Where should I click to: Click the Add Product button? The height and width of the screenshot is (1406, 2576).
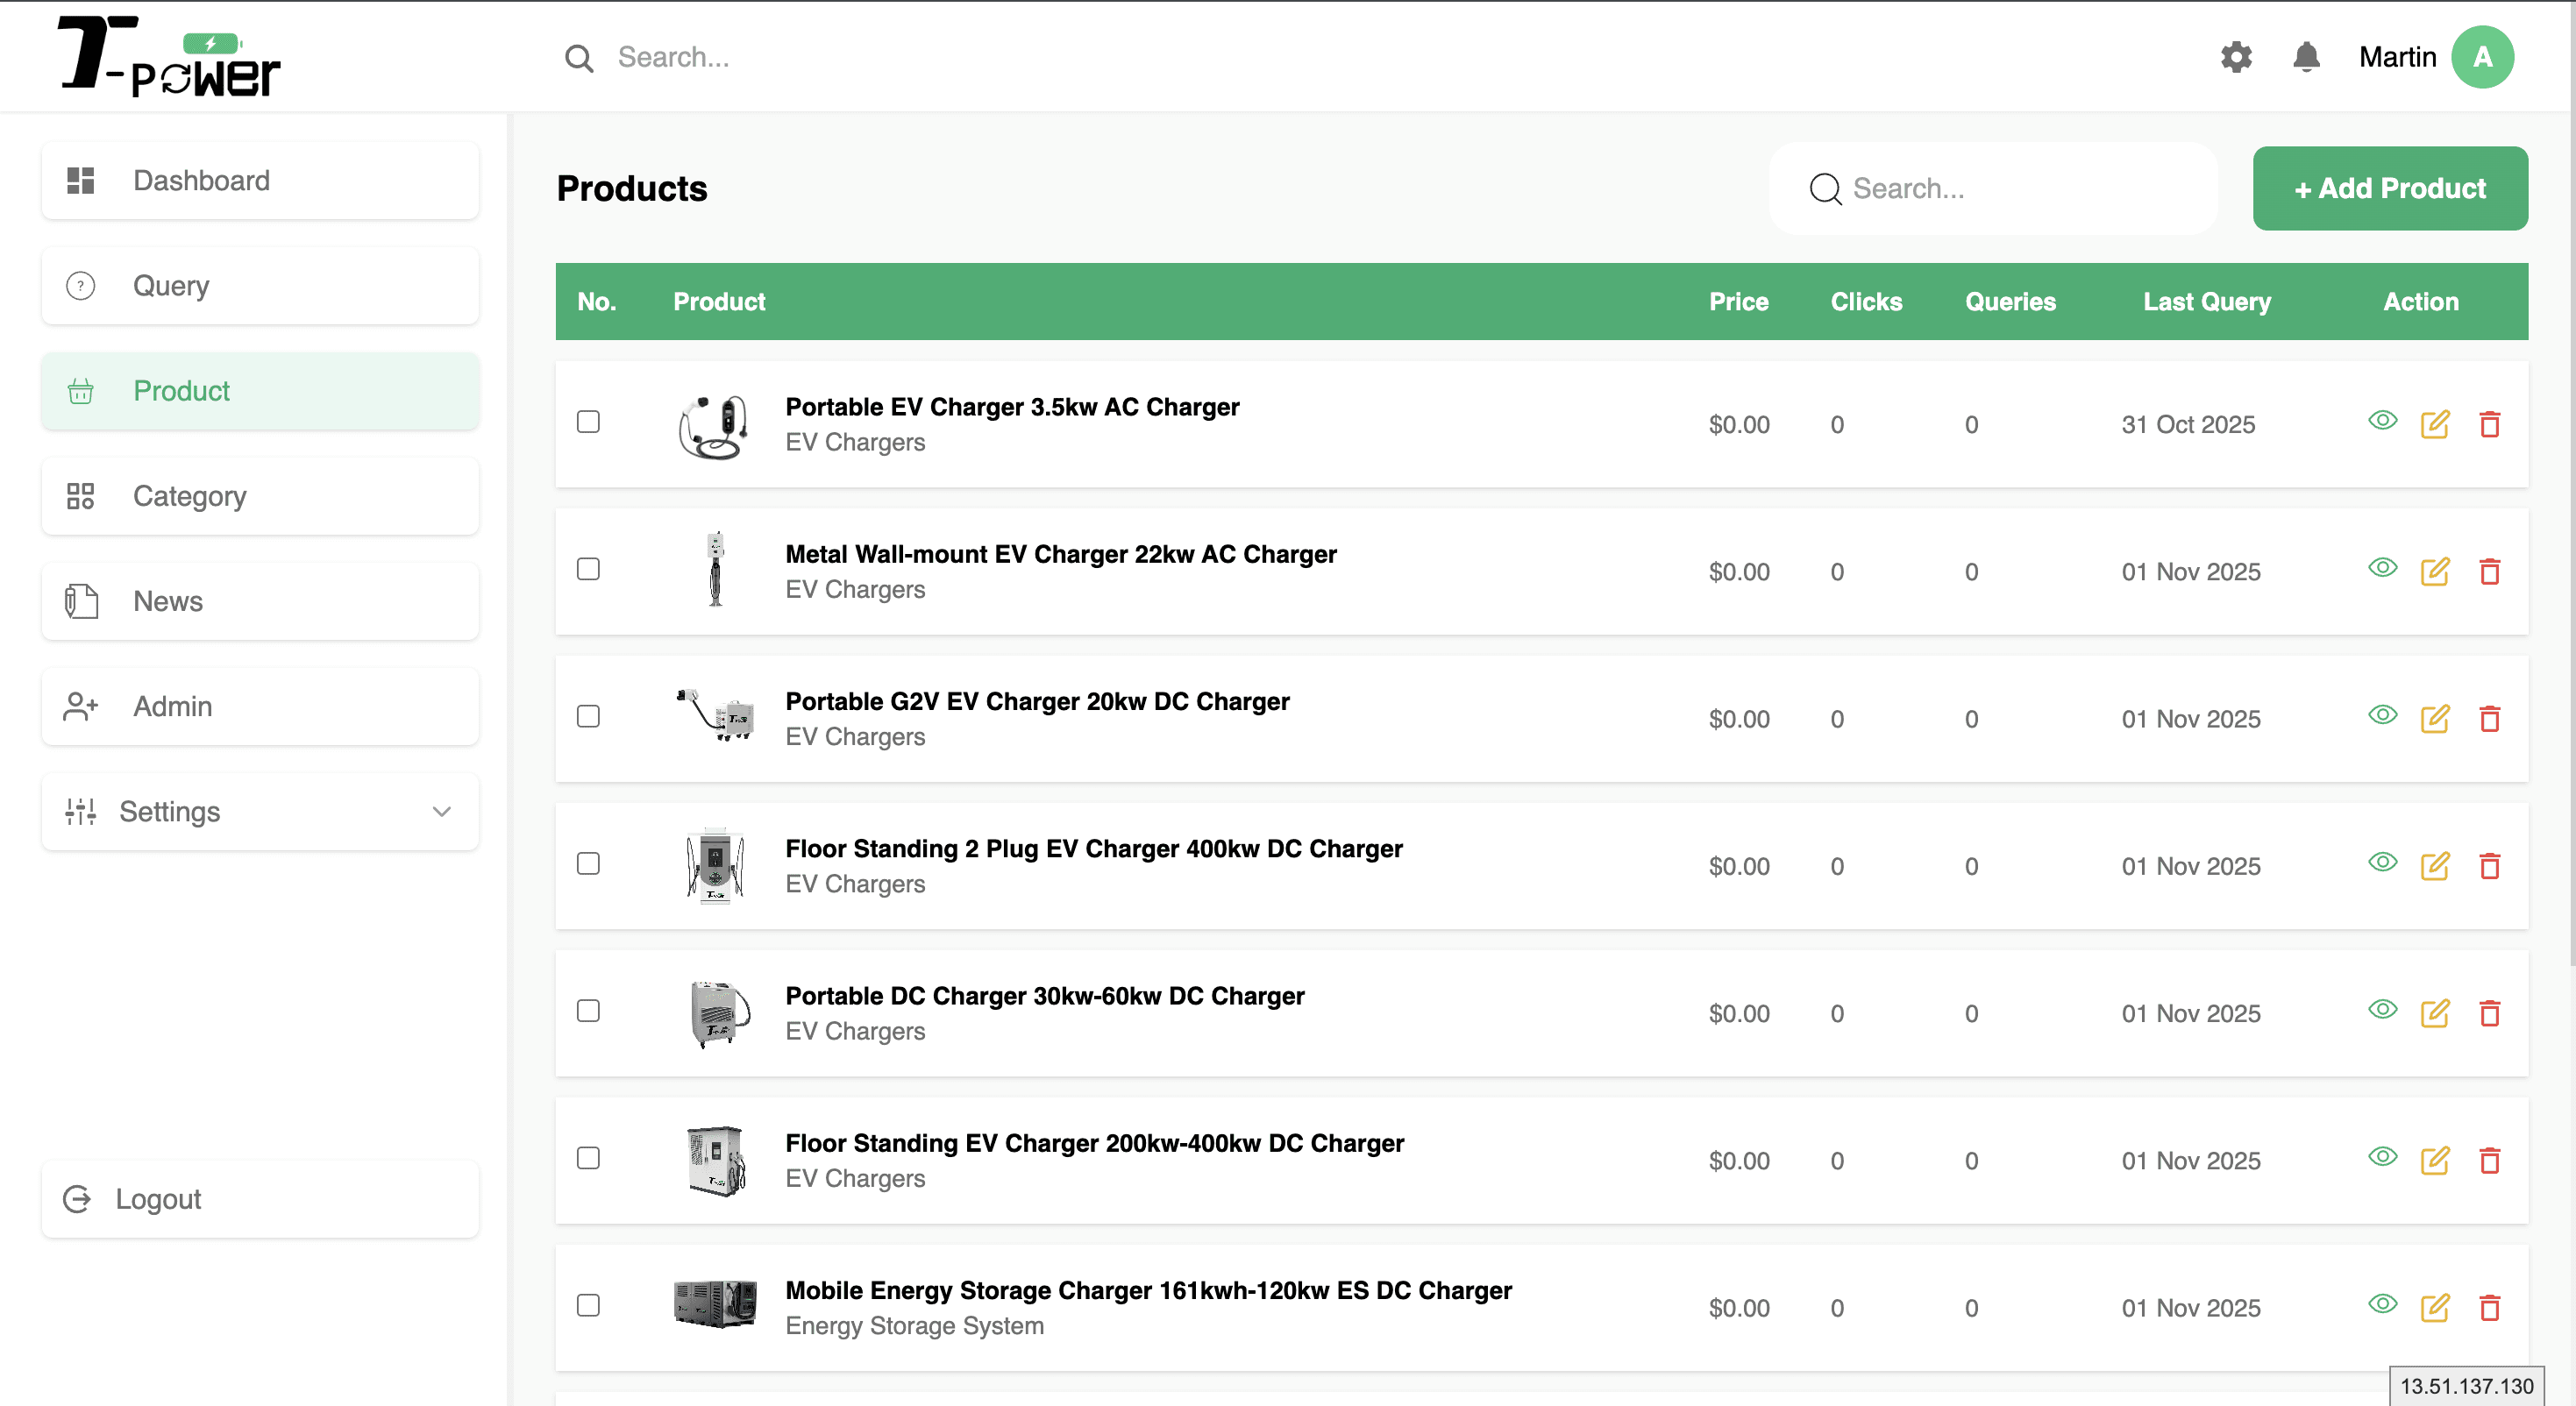pos(2389,188)
